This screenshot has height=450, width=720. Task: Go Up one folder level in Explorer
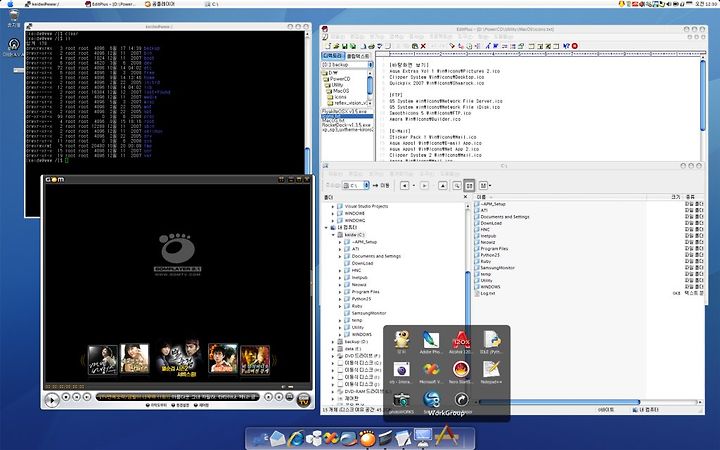[443, 186]
